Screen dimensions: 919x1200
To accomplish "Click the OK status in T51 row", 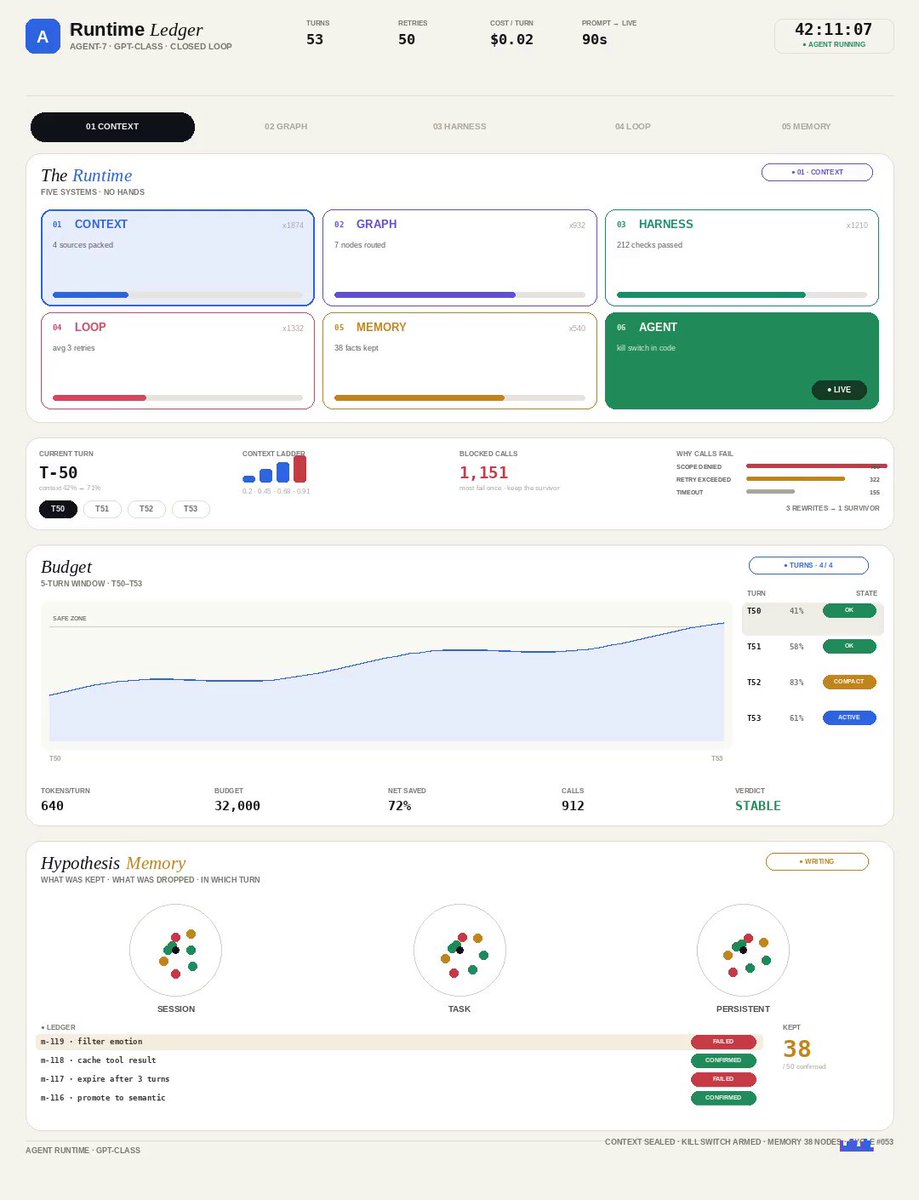I will point(849,646).
